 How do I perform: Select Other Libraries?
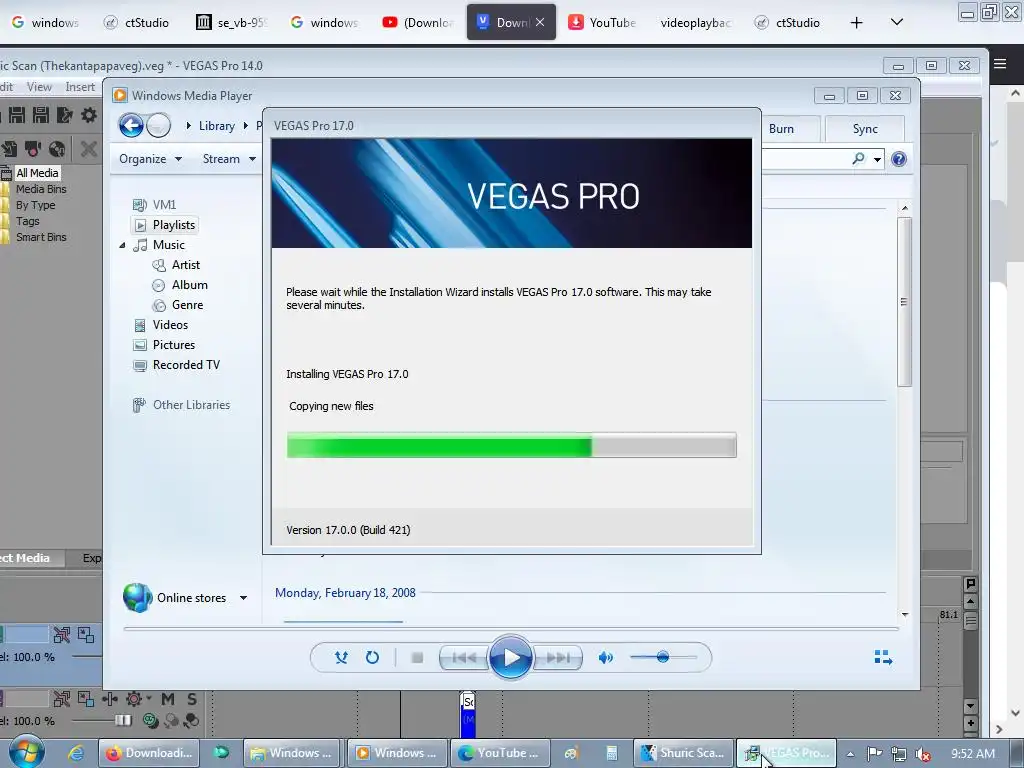[x=181, y=405]
